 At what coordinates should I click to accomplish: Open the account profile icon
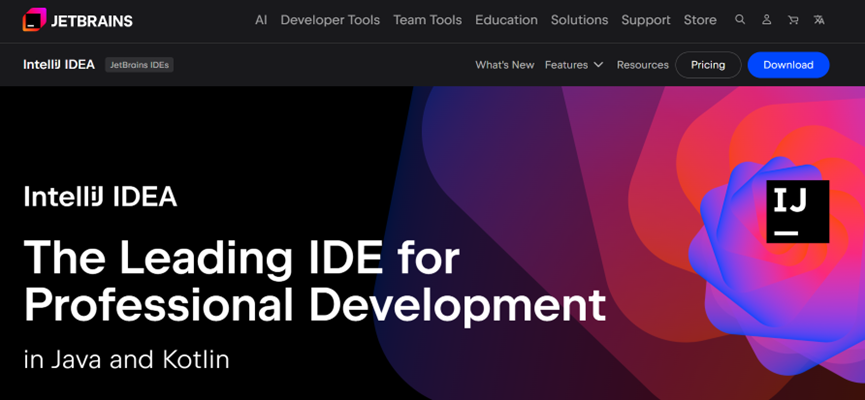(x=766, y=20)
